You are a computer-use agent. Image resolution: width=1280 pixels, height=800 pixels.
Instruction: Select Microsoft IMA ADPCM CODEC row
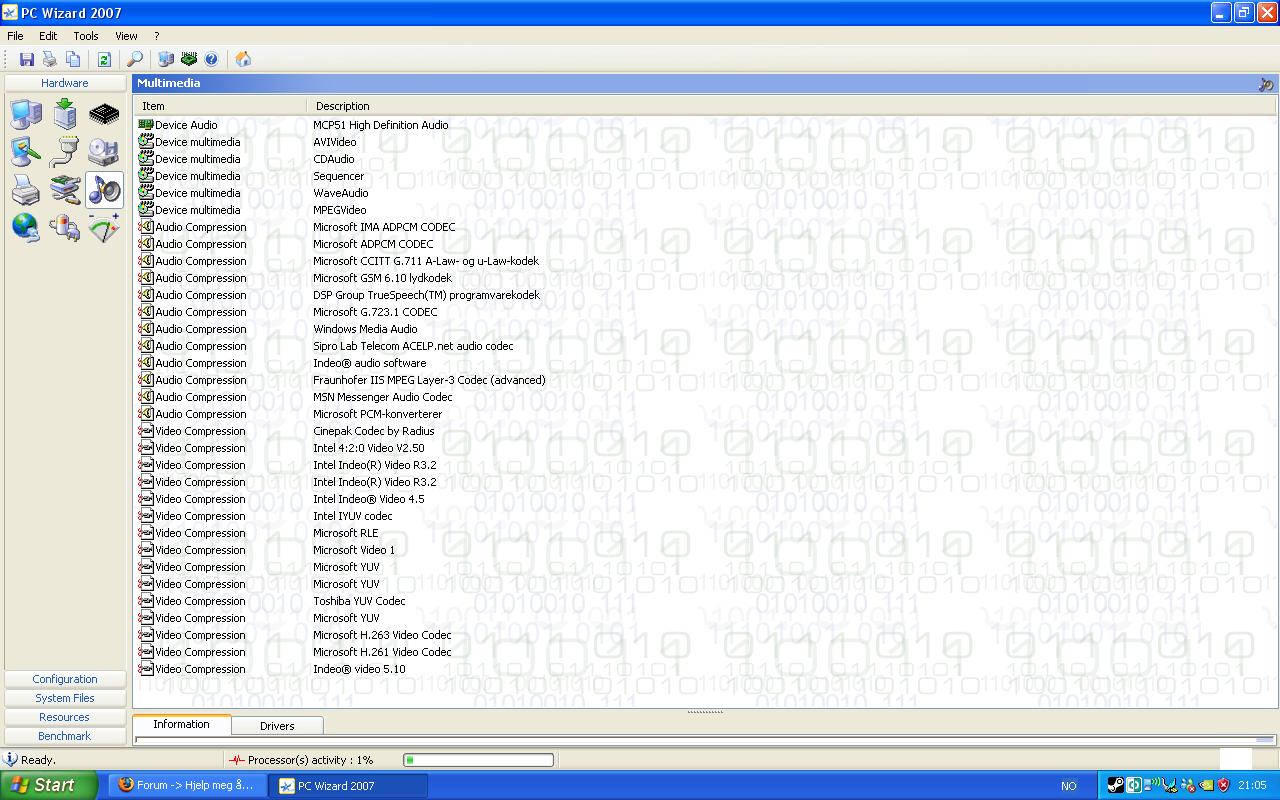click(x=706, y=227)
